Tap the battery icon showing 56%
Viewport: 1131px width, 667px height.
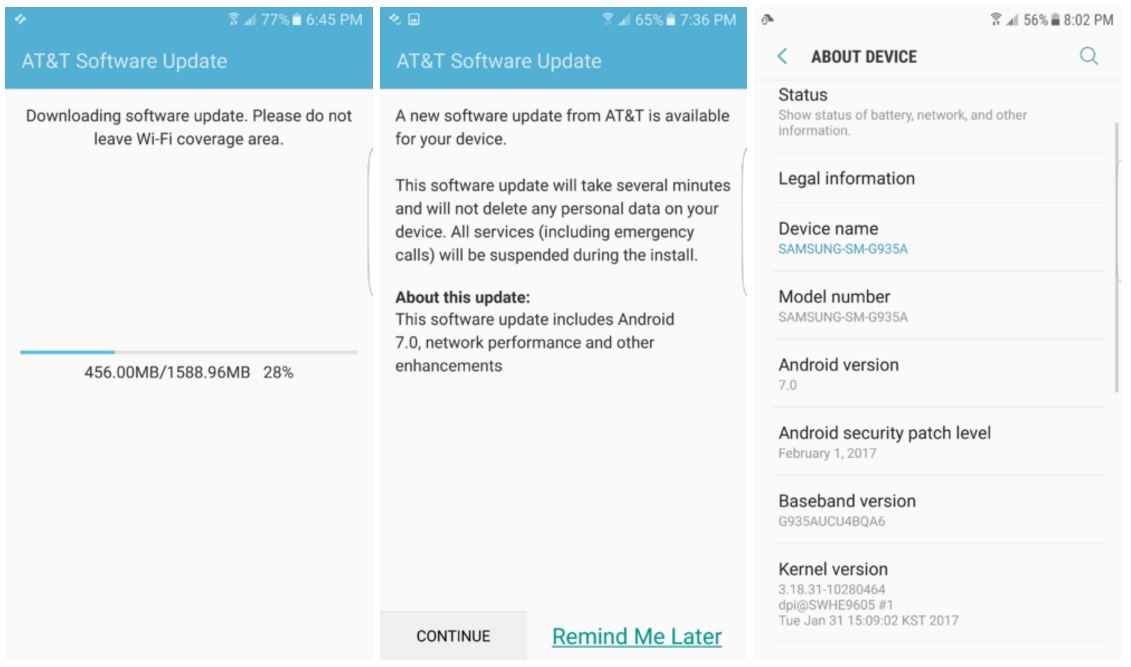point(1055,20)
